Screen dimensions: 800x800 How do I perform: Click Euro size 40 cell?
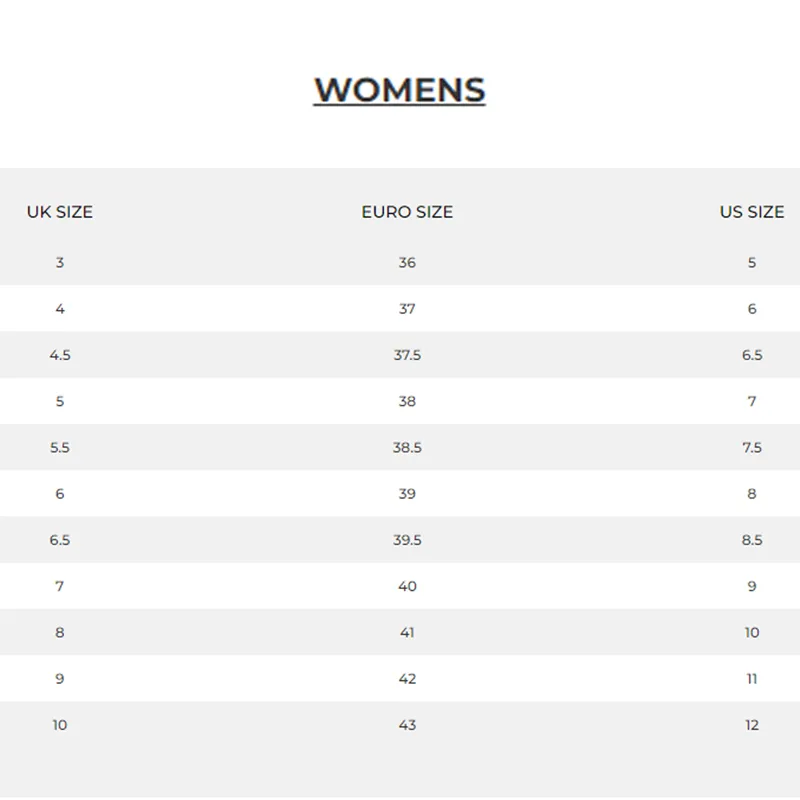[x=407, y=586]
